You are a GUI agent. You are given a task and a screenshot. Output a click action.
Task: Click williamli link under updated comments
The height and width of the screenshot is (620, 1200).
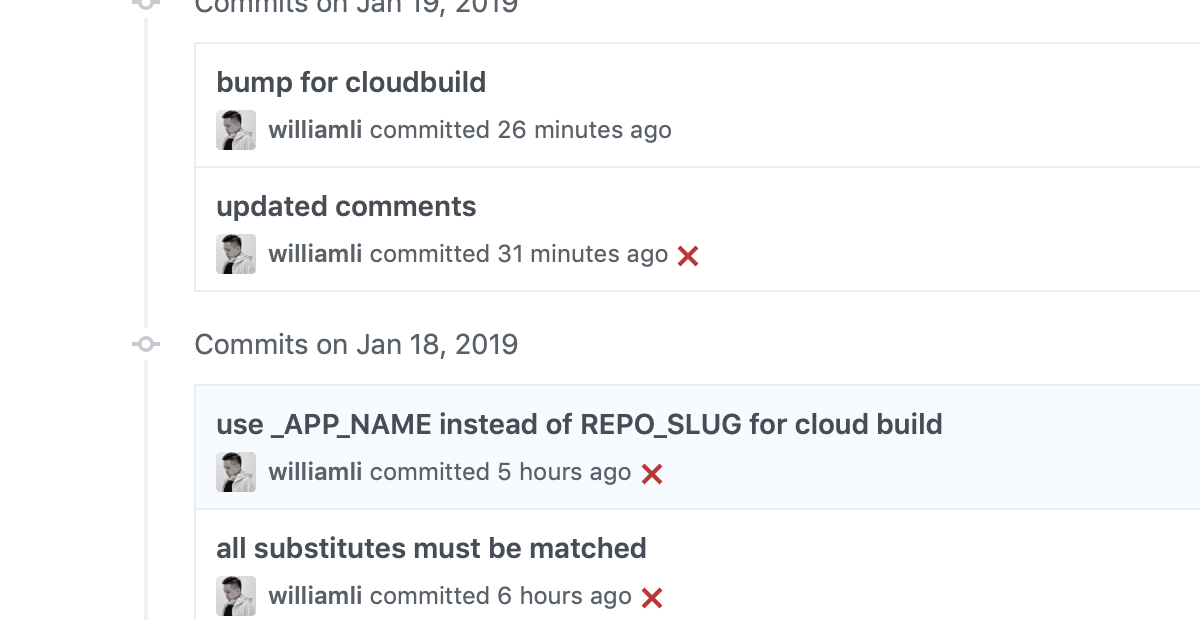315,254
